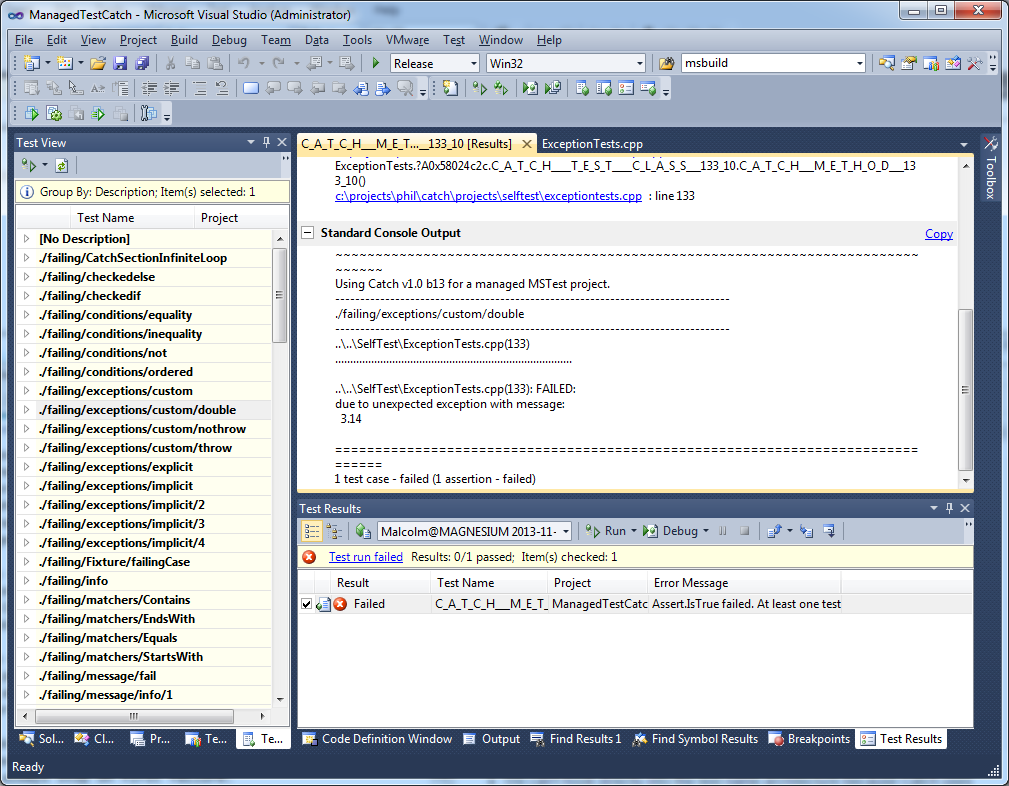Screen dimensions: 1009x786
Task: Collapse the Standard Console Output section
Action: click(x=308, y=233)
